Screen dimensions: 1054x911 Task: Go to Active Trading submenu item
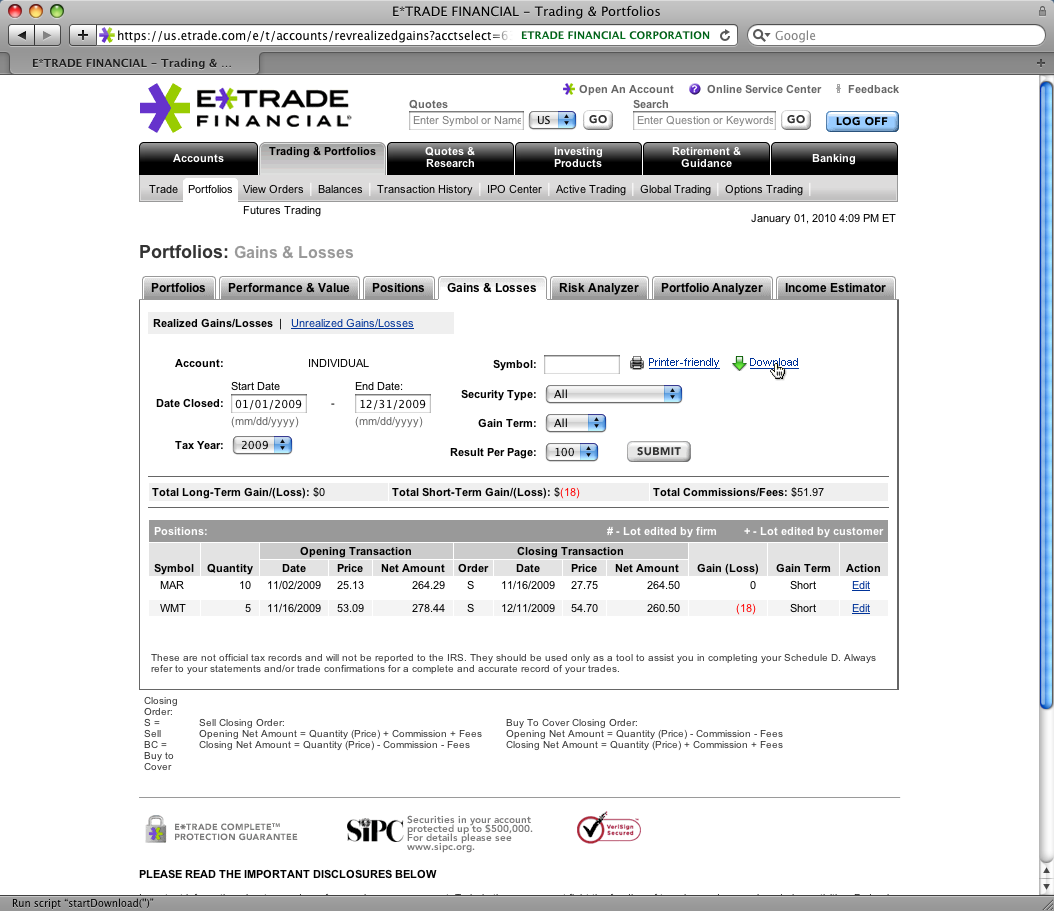[x=591, y=190]
